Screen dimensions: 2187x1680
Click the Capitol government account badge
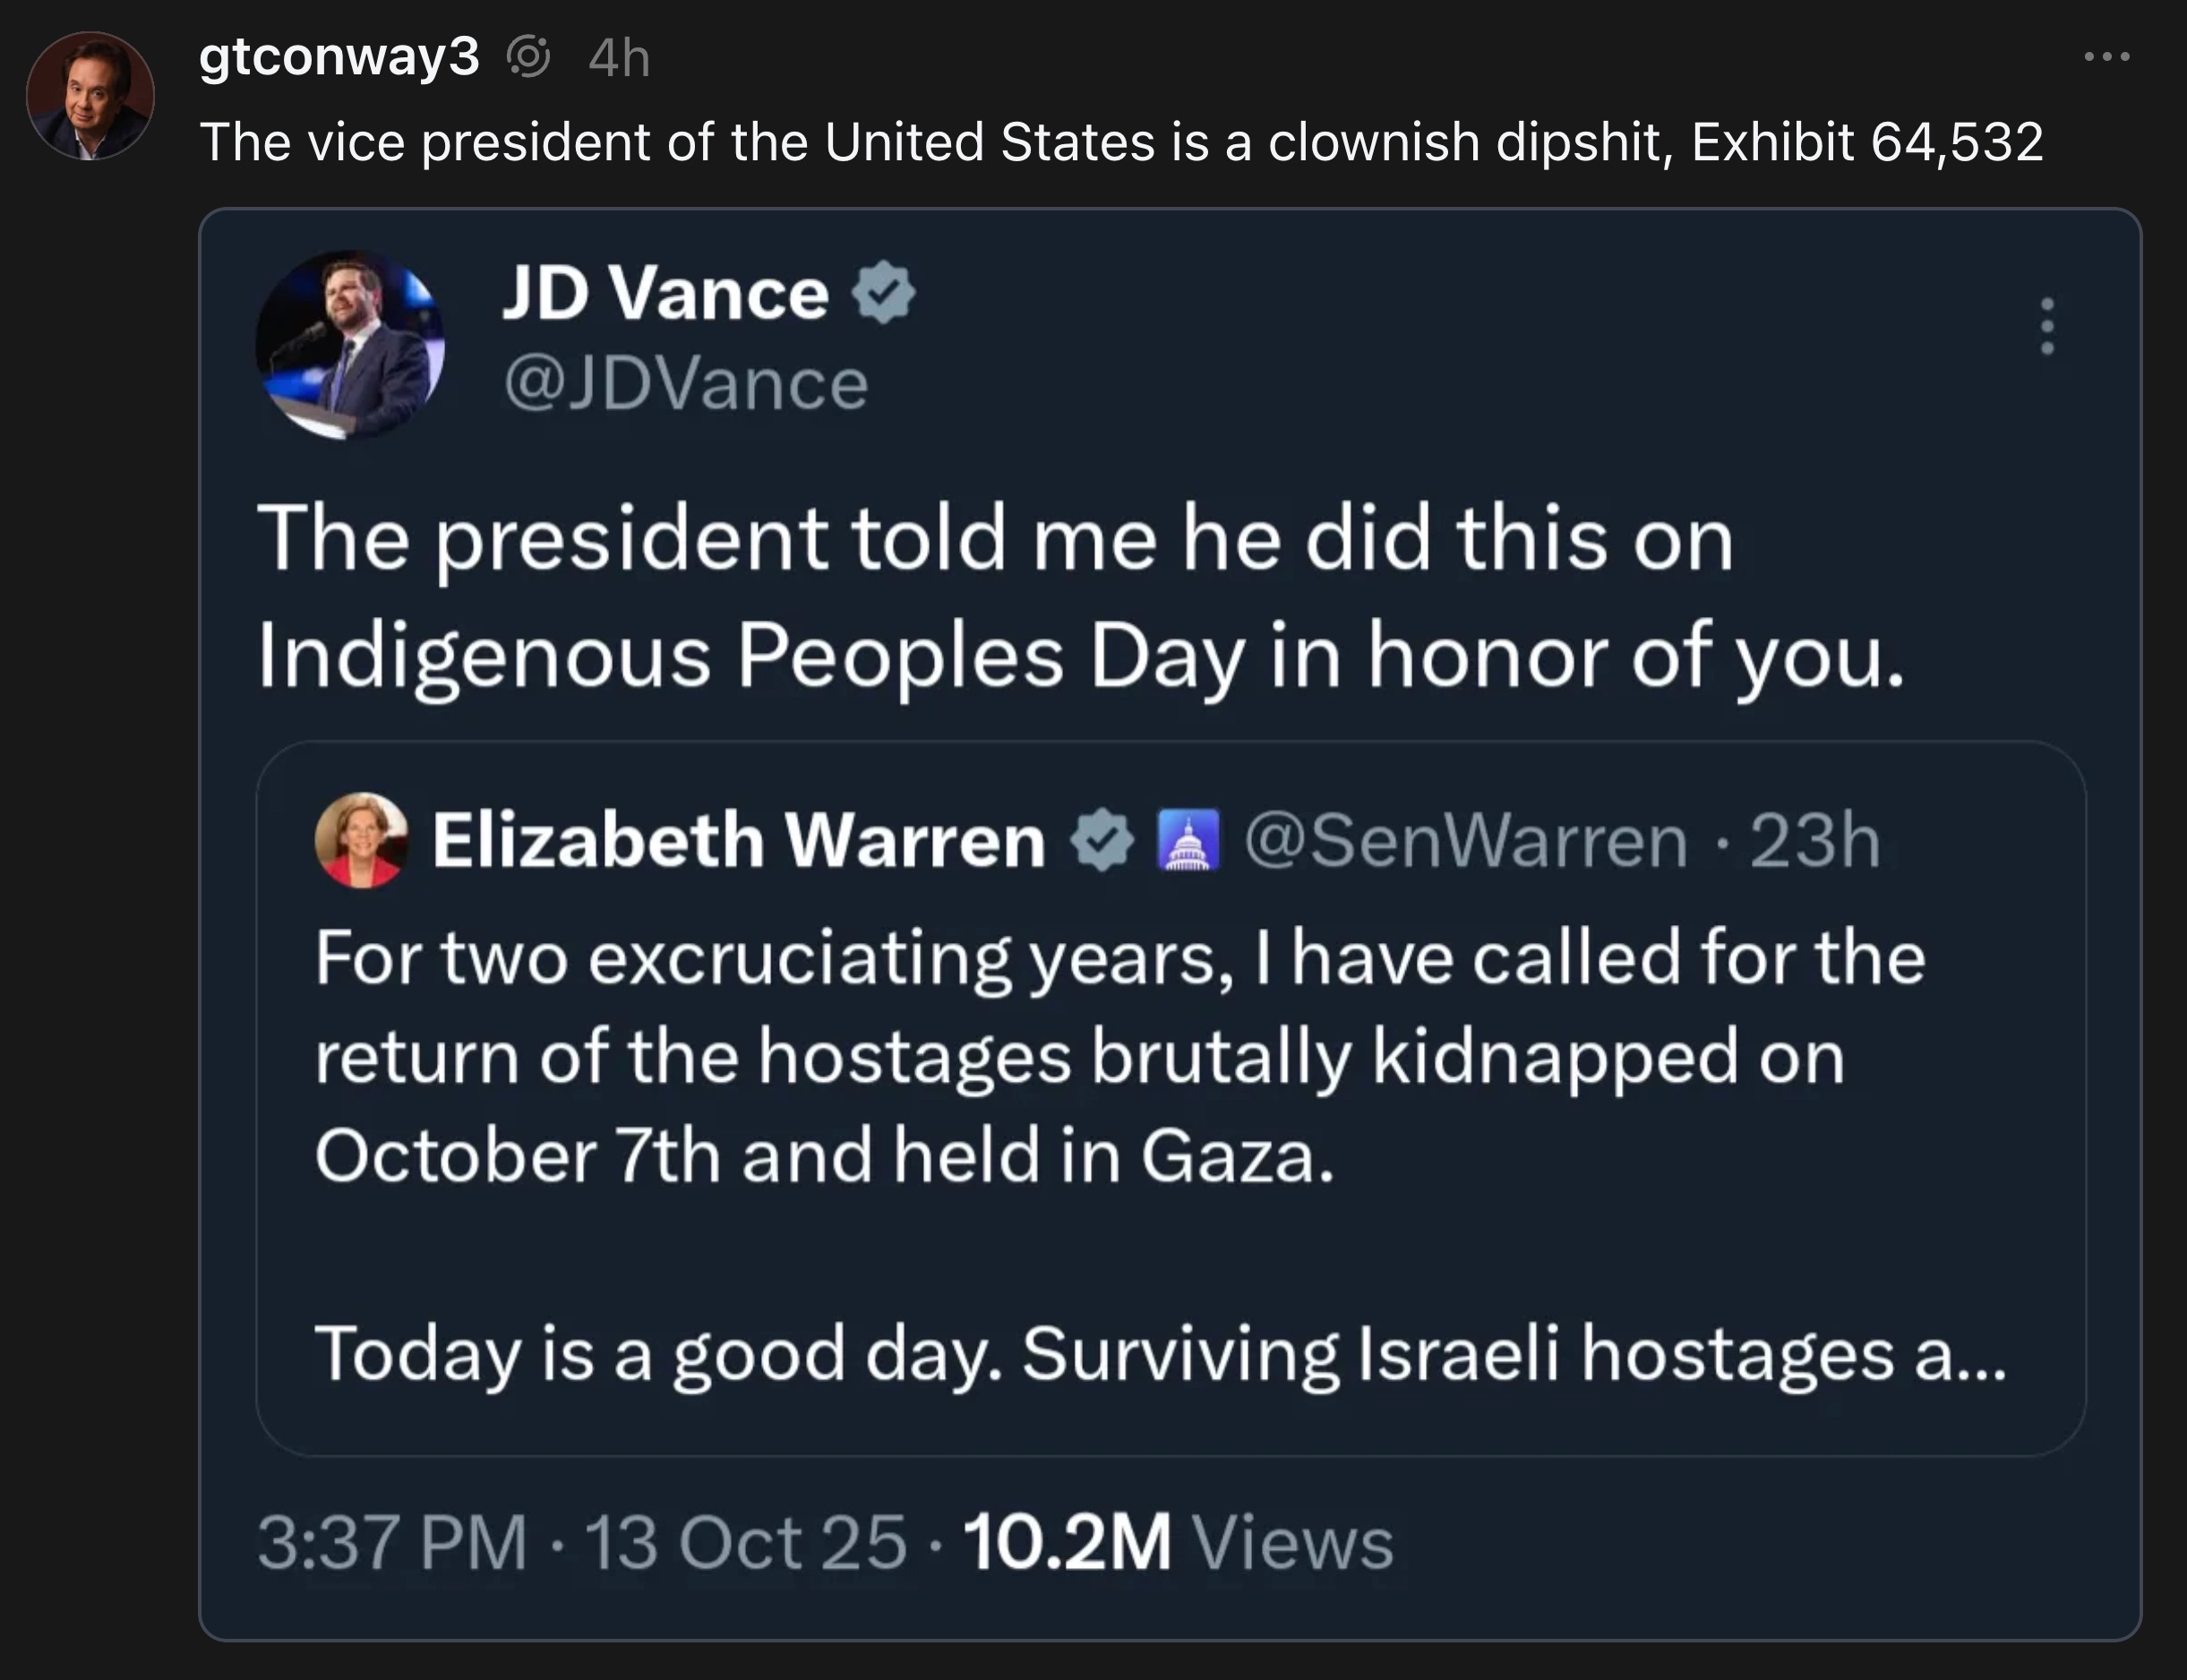pos(1190,838)
